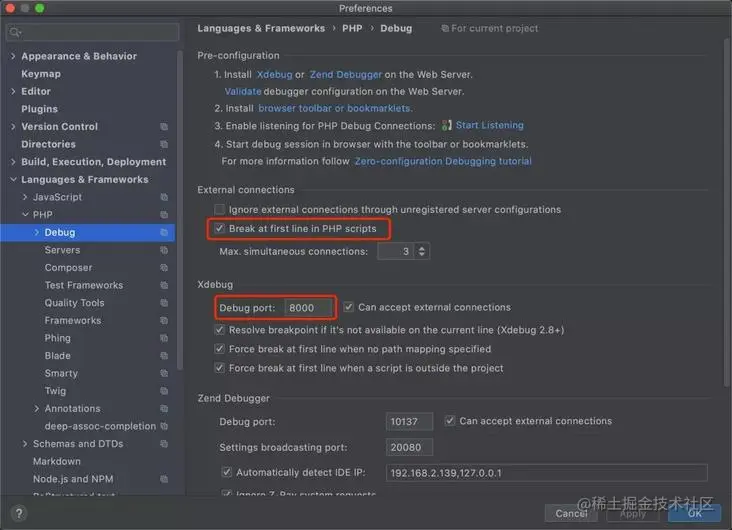Image resolution: width=732 pixels, height=530 pixels.
Task: Click the project-level icon beside Frameworks
Action: coord(164,320)
